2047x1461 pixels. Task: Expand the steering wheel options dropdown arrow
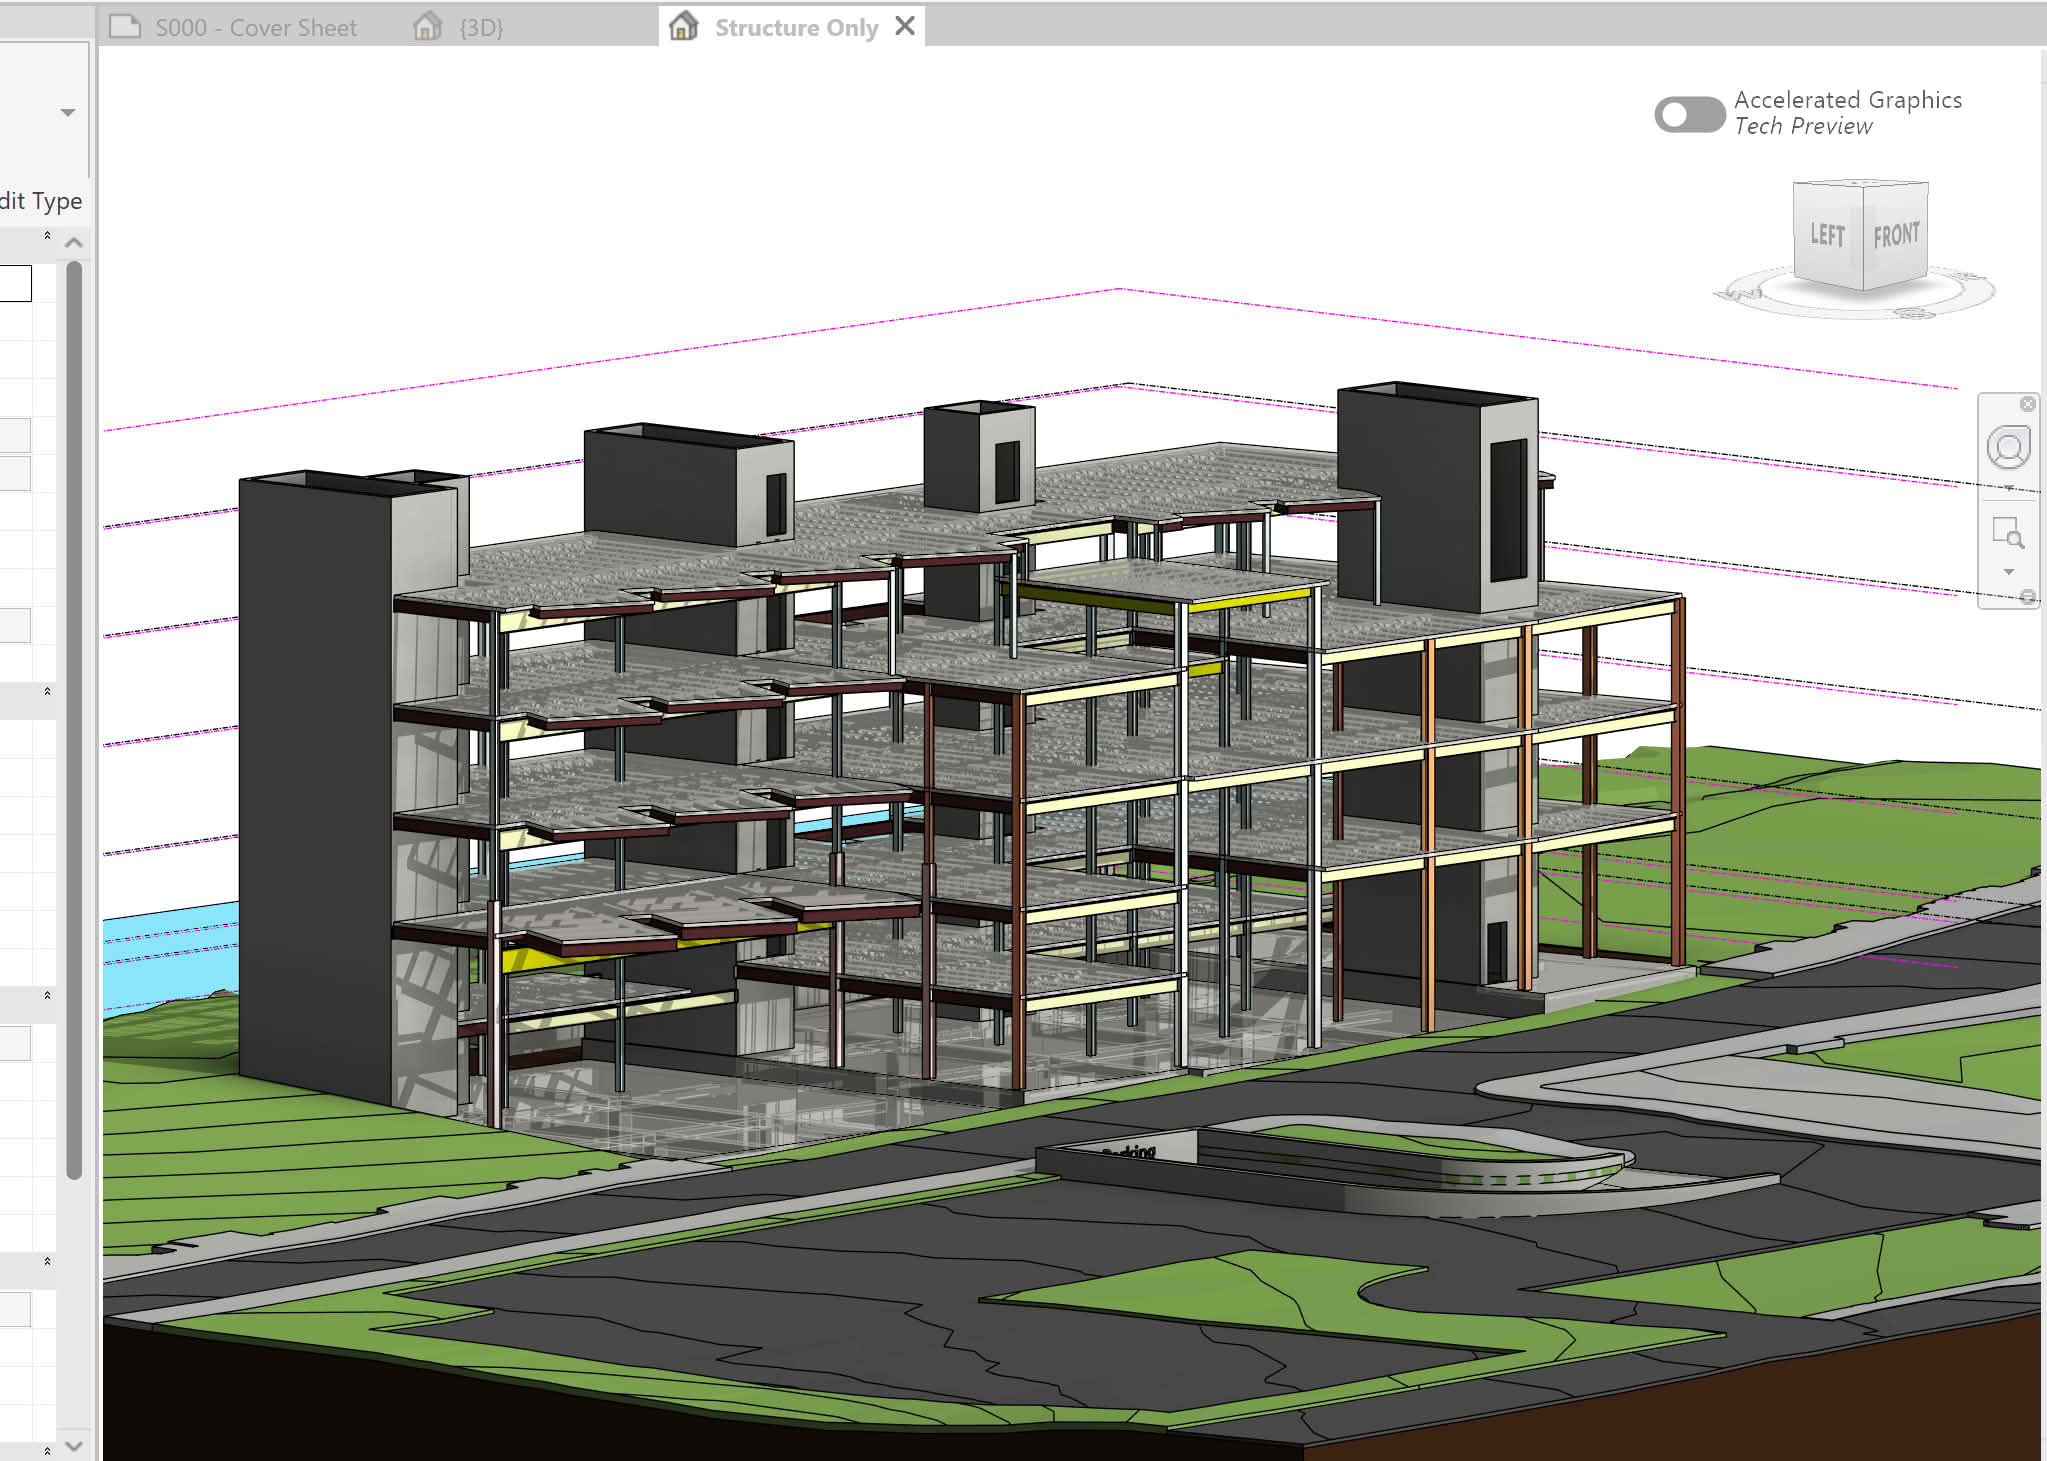(x=2008, y=488)
